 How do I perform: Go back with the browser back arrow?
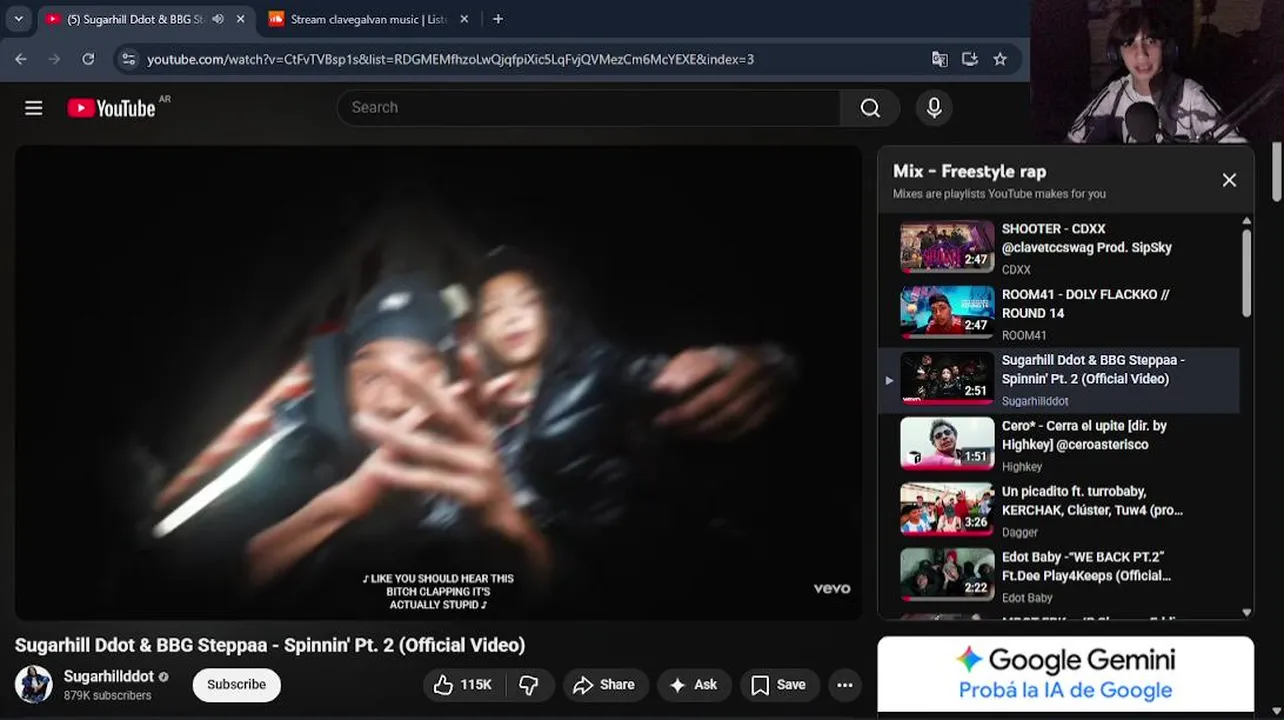[20, 59]
